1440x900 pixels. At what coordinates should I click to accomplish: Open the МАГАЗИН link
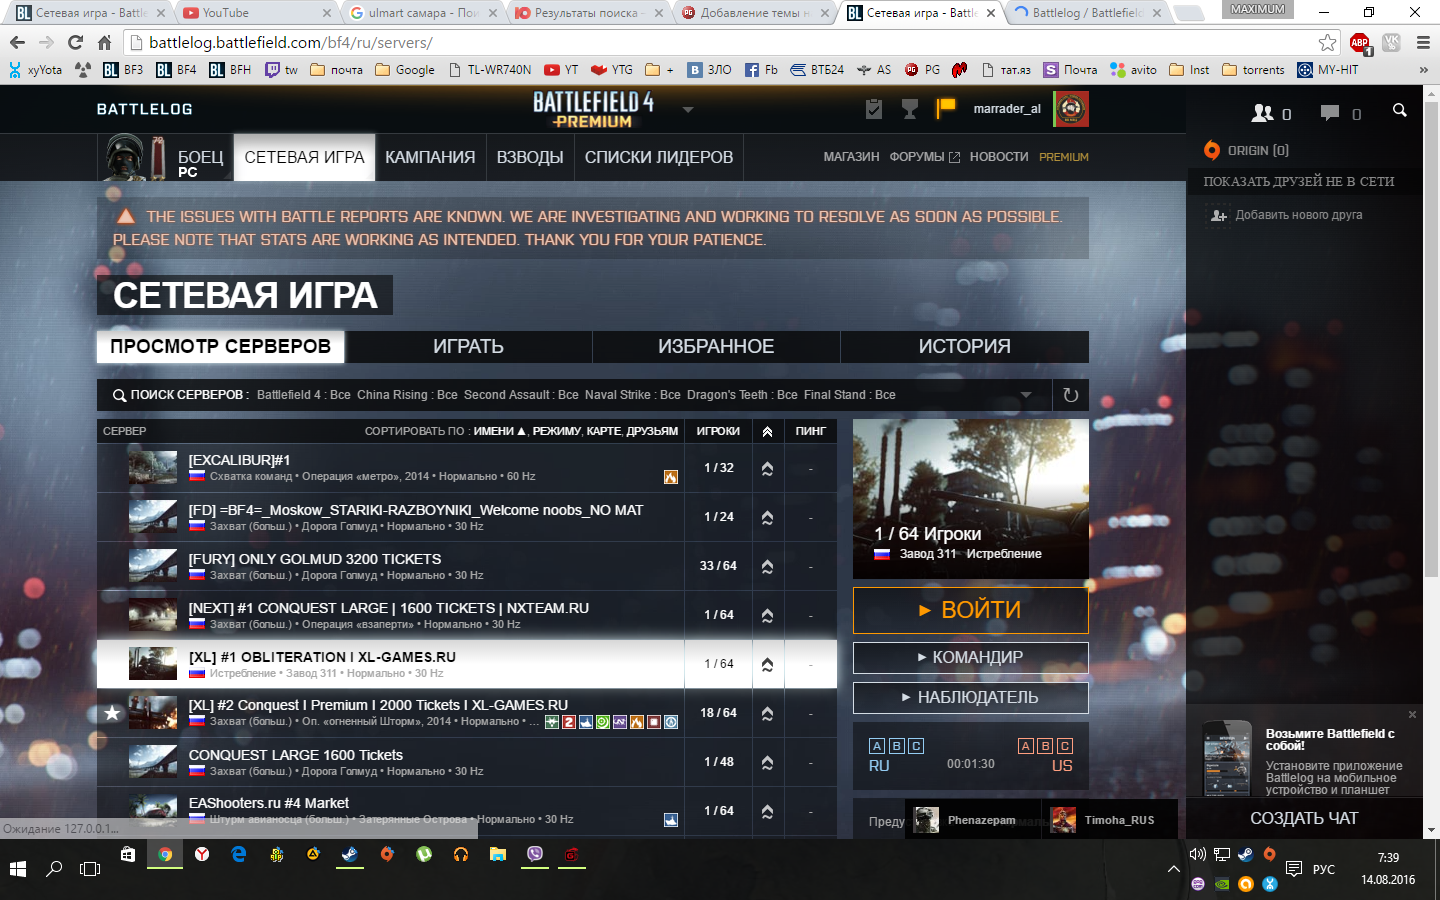tap(851, 157)
